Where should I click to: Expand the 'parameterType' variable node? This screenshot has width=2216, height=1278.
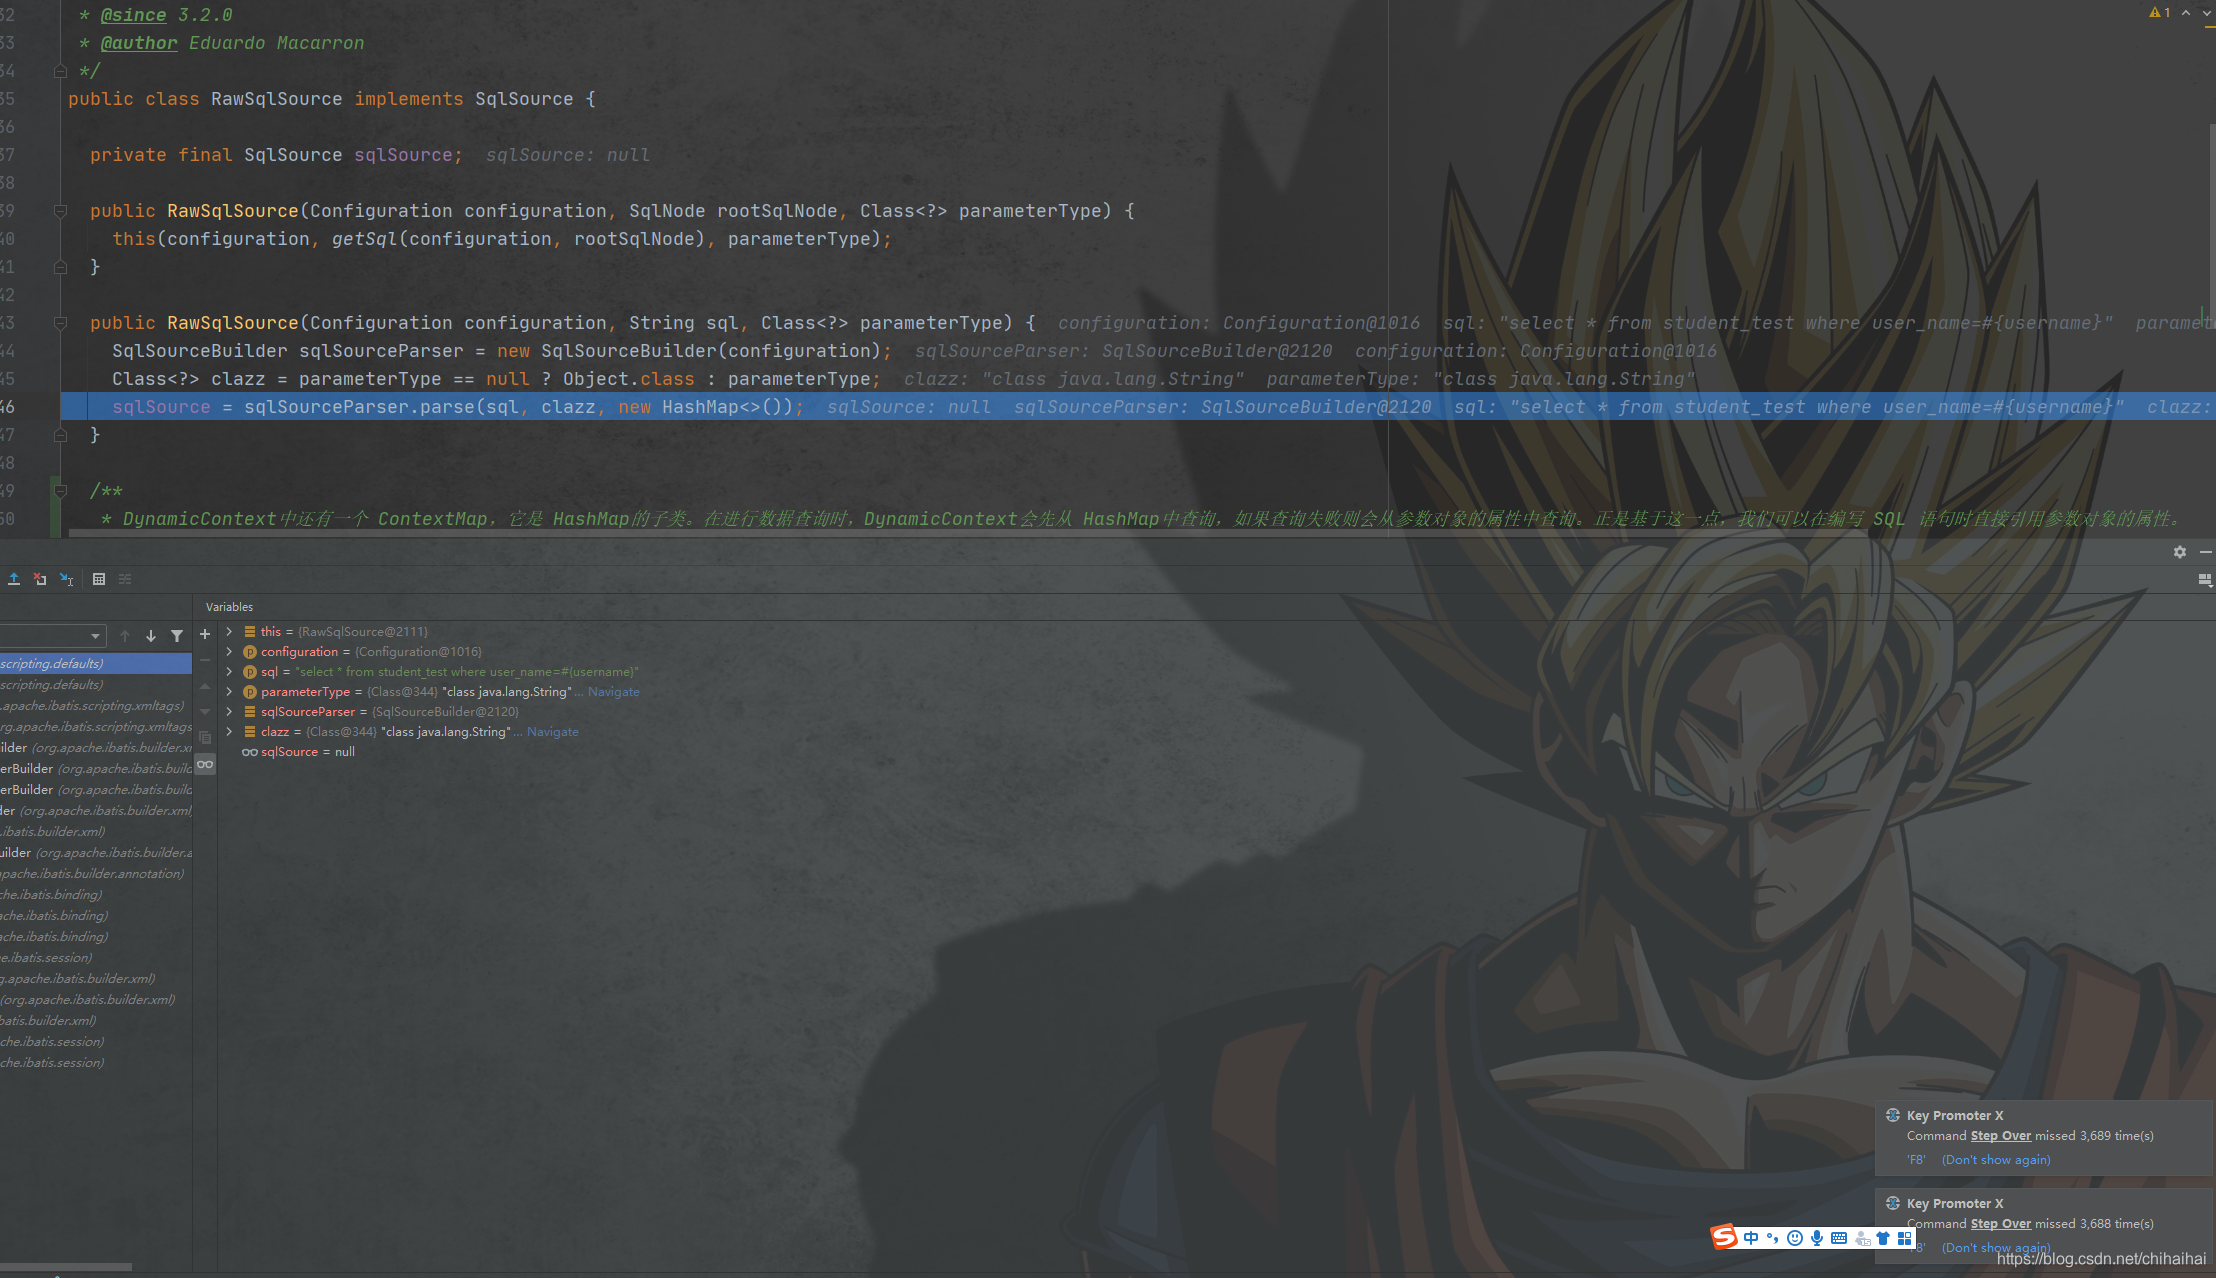coord(229,692)
